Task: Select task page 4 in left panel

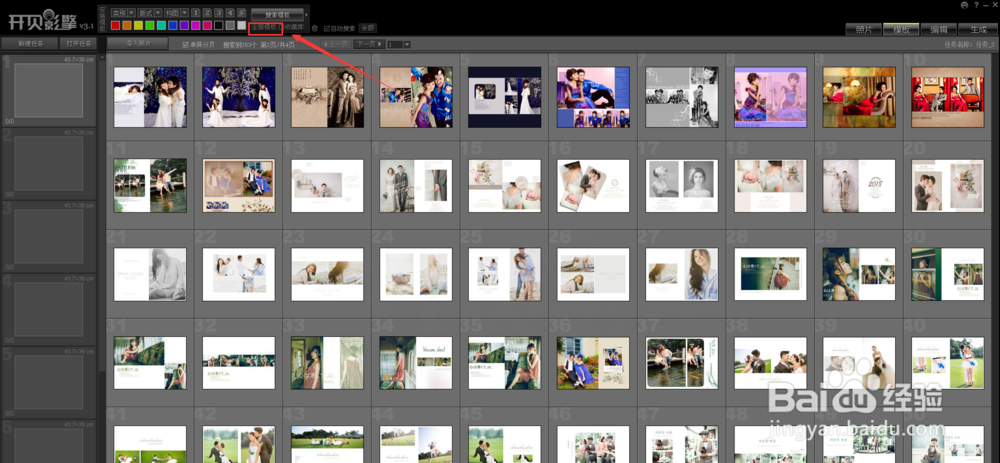Action: point(48,309)
